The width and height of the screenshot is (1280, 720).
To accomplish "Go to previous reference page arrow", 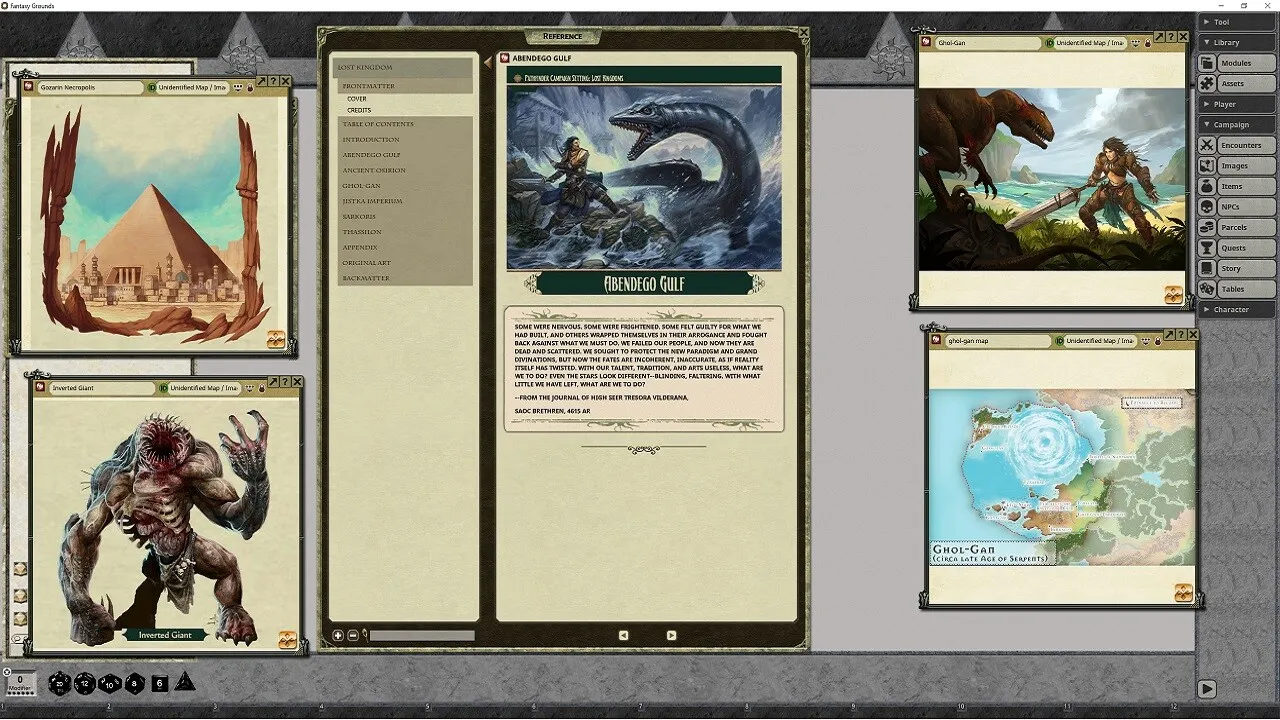I will tap(623, 635).
